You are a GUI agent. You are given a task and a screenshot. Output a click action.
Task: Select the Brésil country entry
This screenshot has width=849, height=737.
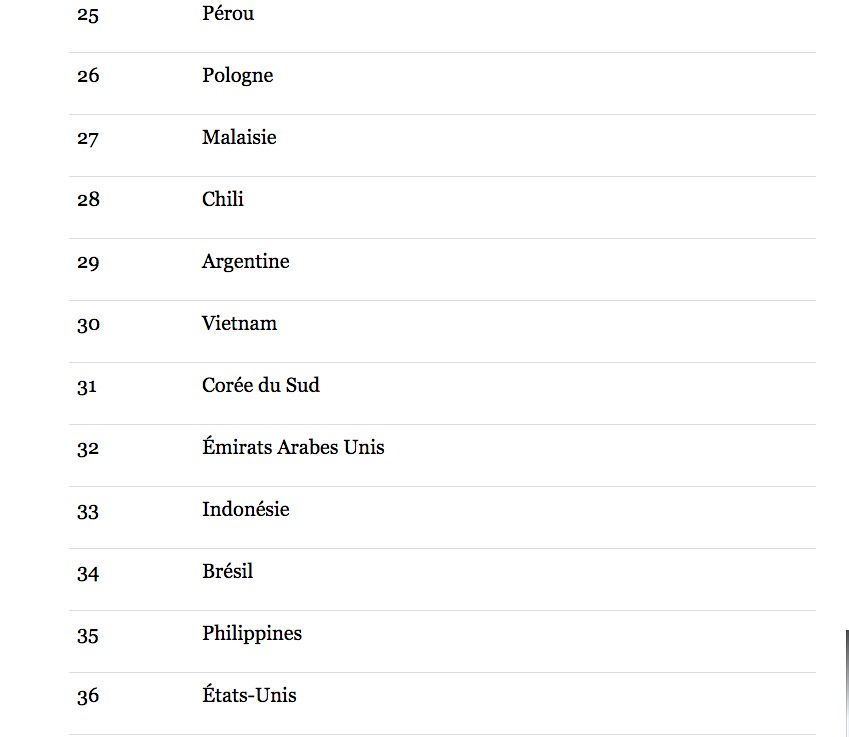[x=227, y=571]
